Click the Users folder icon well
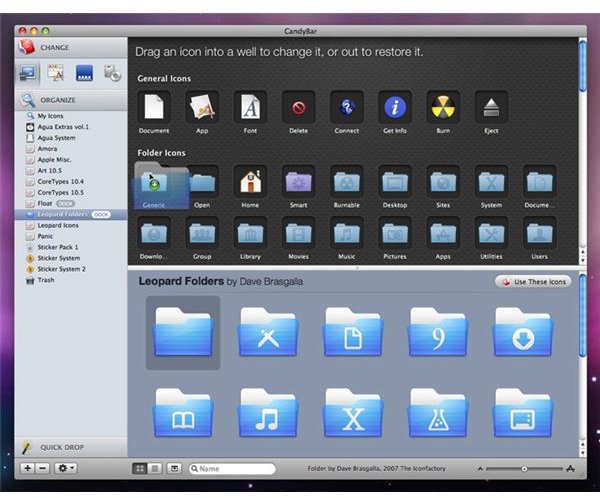This screenshot has height=498, width=600. pos(540,233)
